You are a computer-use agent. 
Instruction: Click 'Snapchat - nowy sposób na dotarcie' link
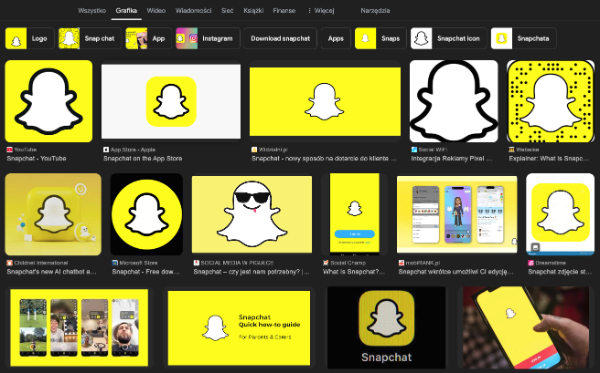pos(324,158)
